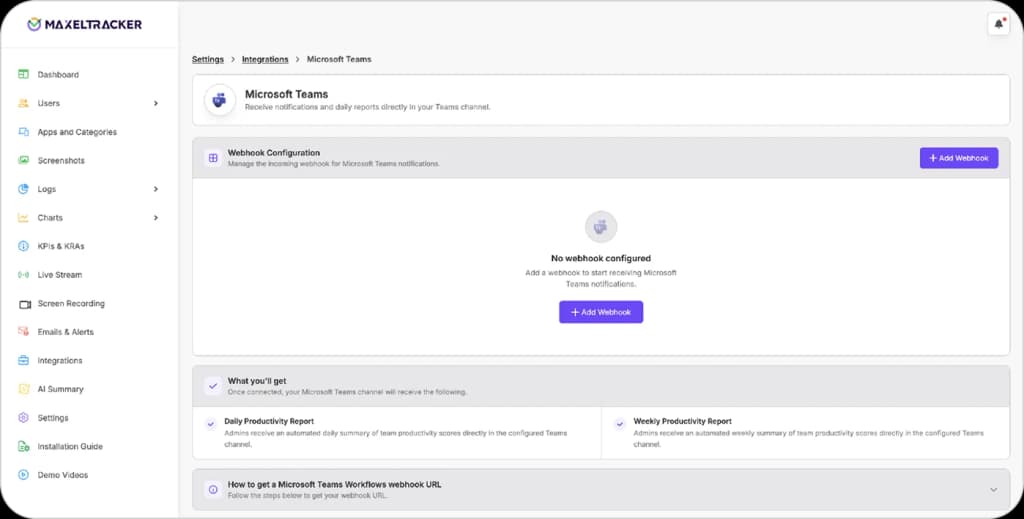Click the KPIs & KRAs icon
This screenshot has width=1024, height=519.
(x=24, y=246)
